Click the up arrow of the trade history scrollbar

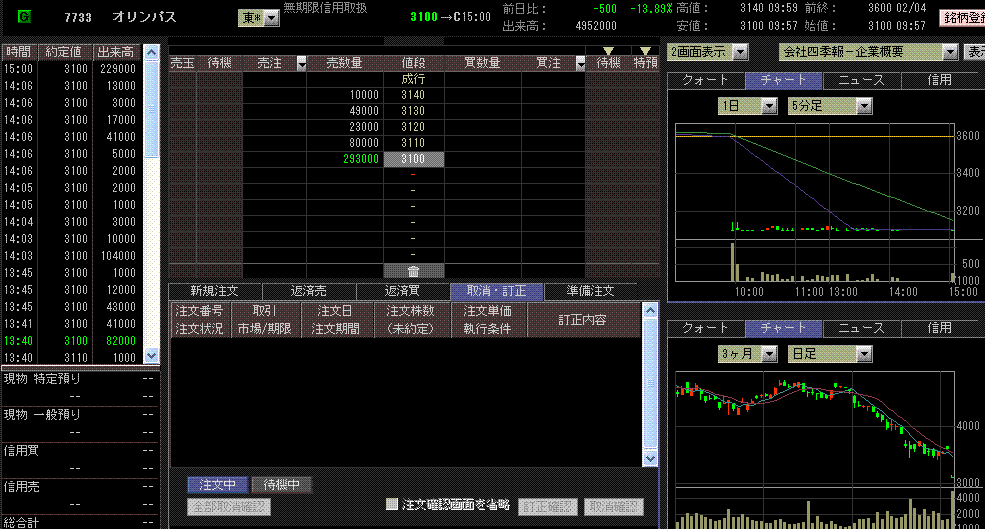pyautogui.click(x=151, y=52)
